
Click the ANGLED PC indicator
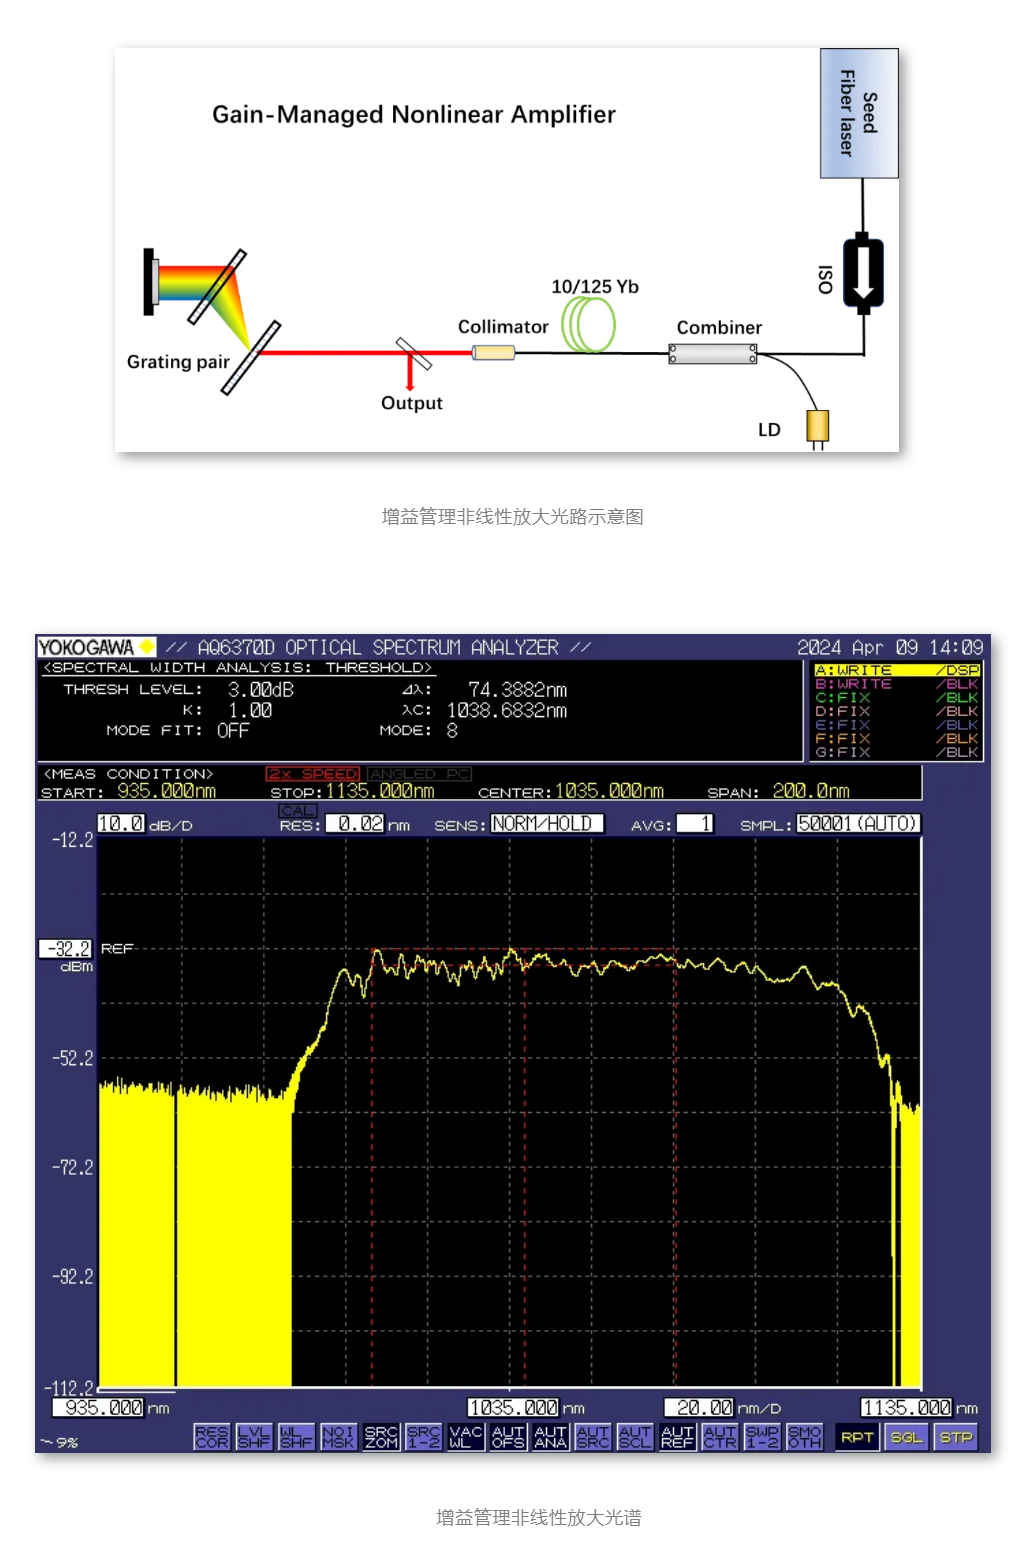coord(419,774)
